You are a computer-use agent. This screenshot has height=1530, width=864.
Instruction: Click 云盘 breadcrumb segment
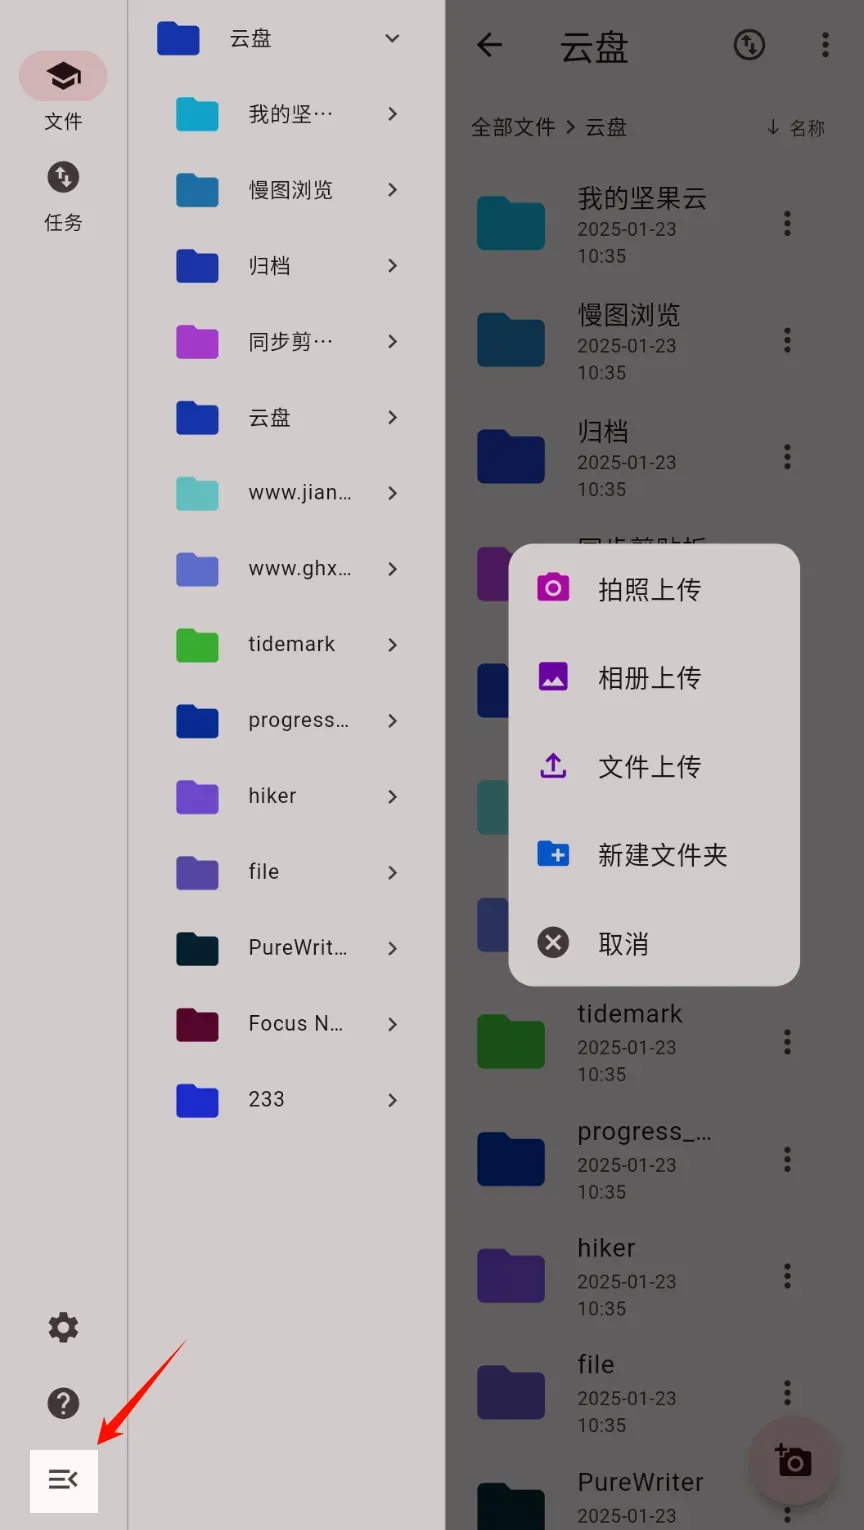[606, 127]
